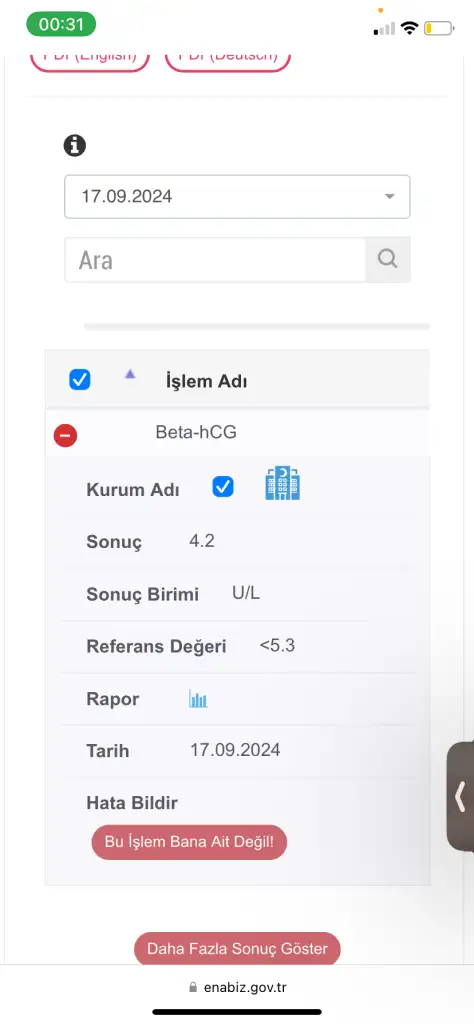This screenshot has width=474, height=1024.
Task: Toggle the İşlem Adı header checkbox
Action: click(80, 380)
